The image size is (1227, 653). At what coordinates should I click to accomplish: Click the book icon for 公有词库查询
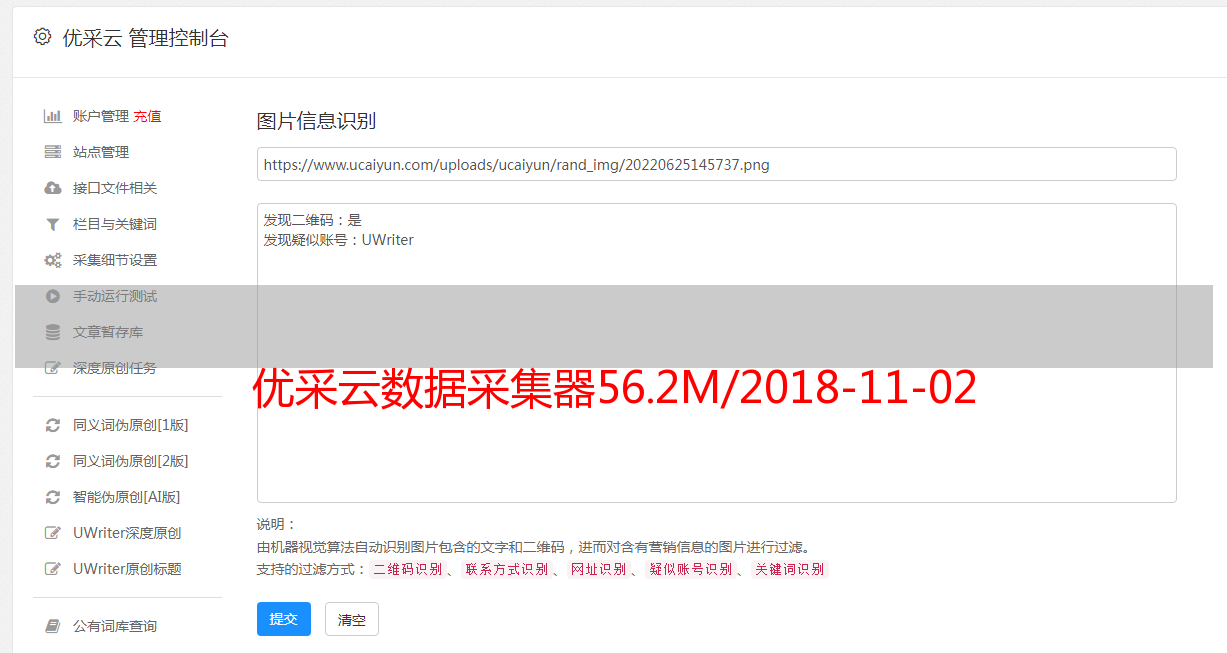tap(53, 626)
